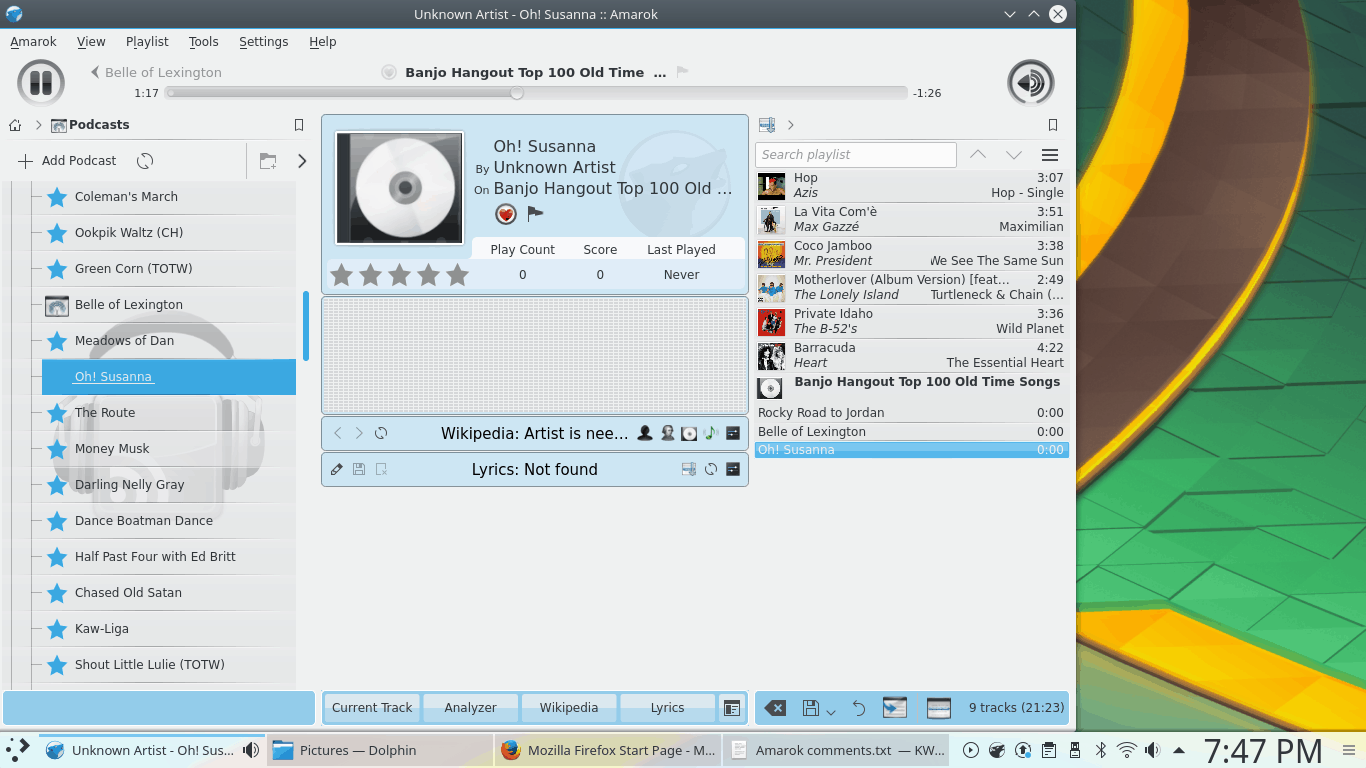Go to the media sources home icon
The height and width of the screenshot is (768, 1366).
(15, 125)
